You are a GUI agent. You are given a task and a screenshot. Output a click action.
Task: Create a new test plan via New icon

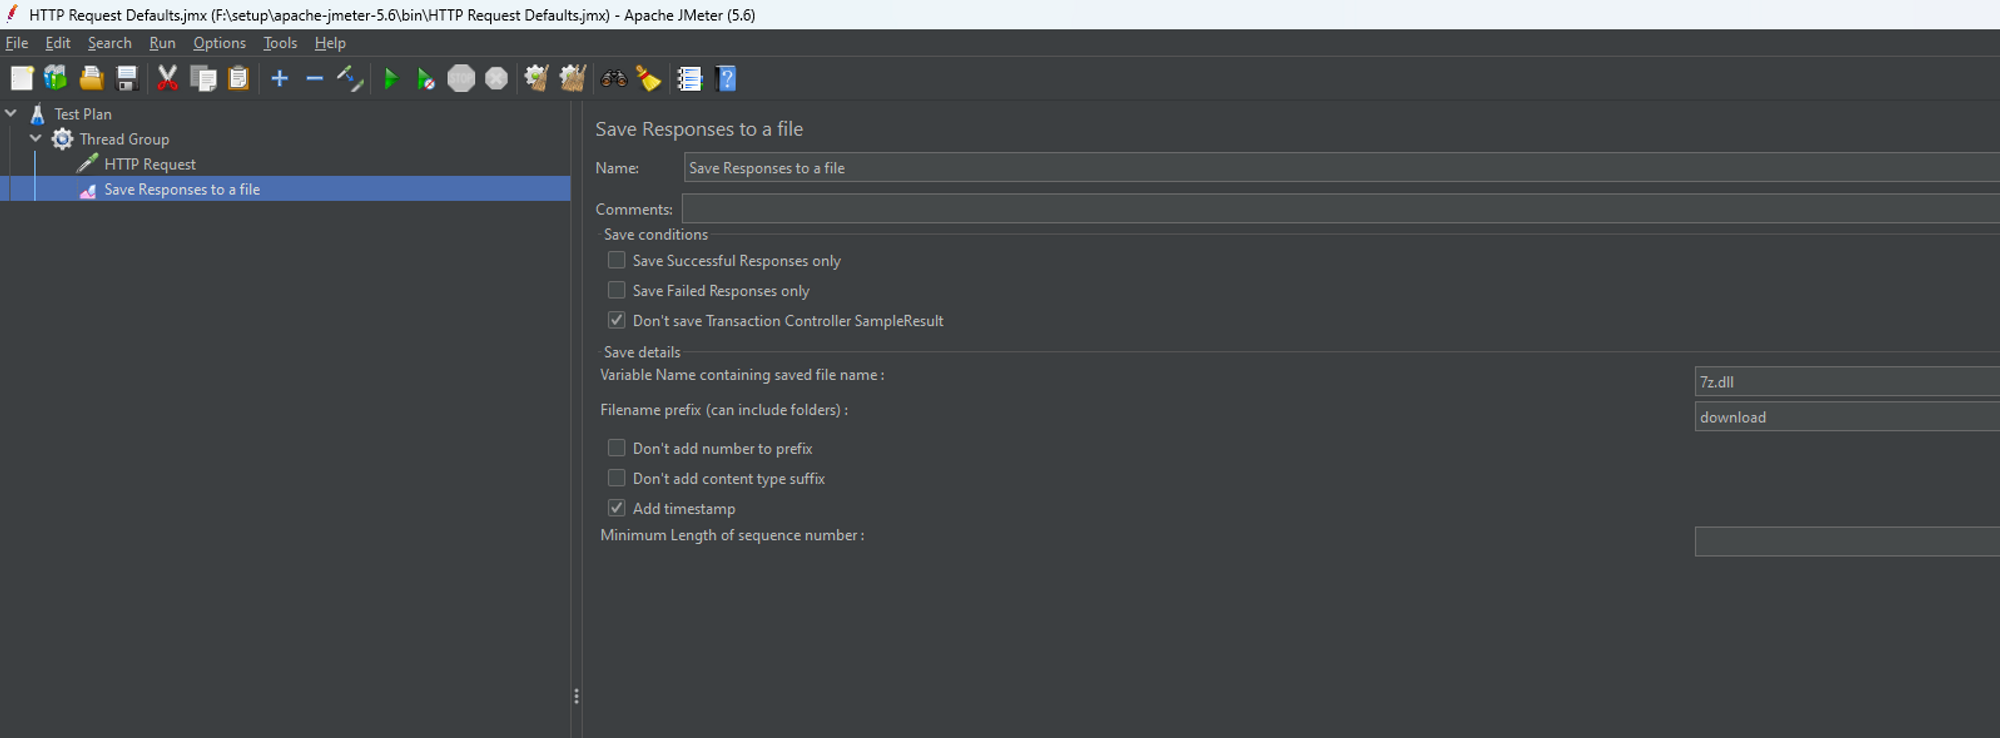21,78
